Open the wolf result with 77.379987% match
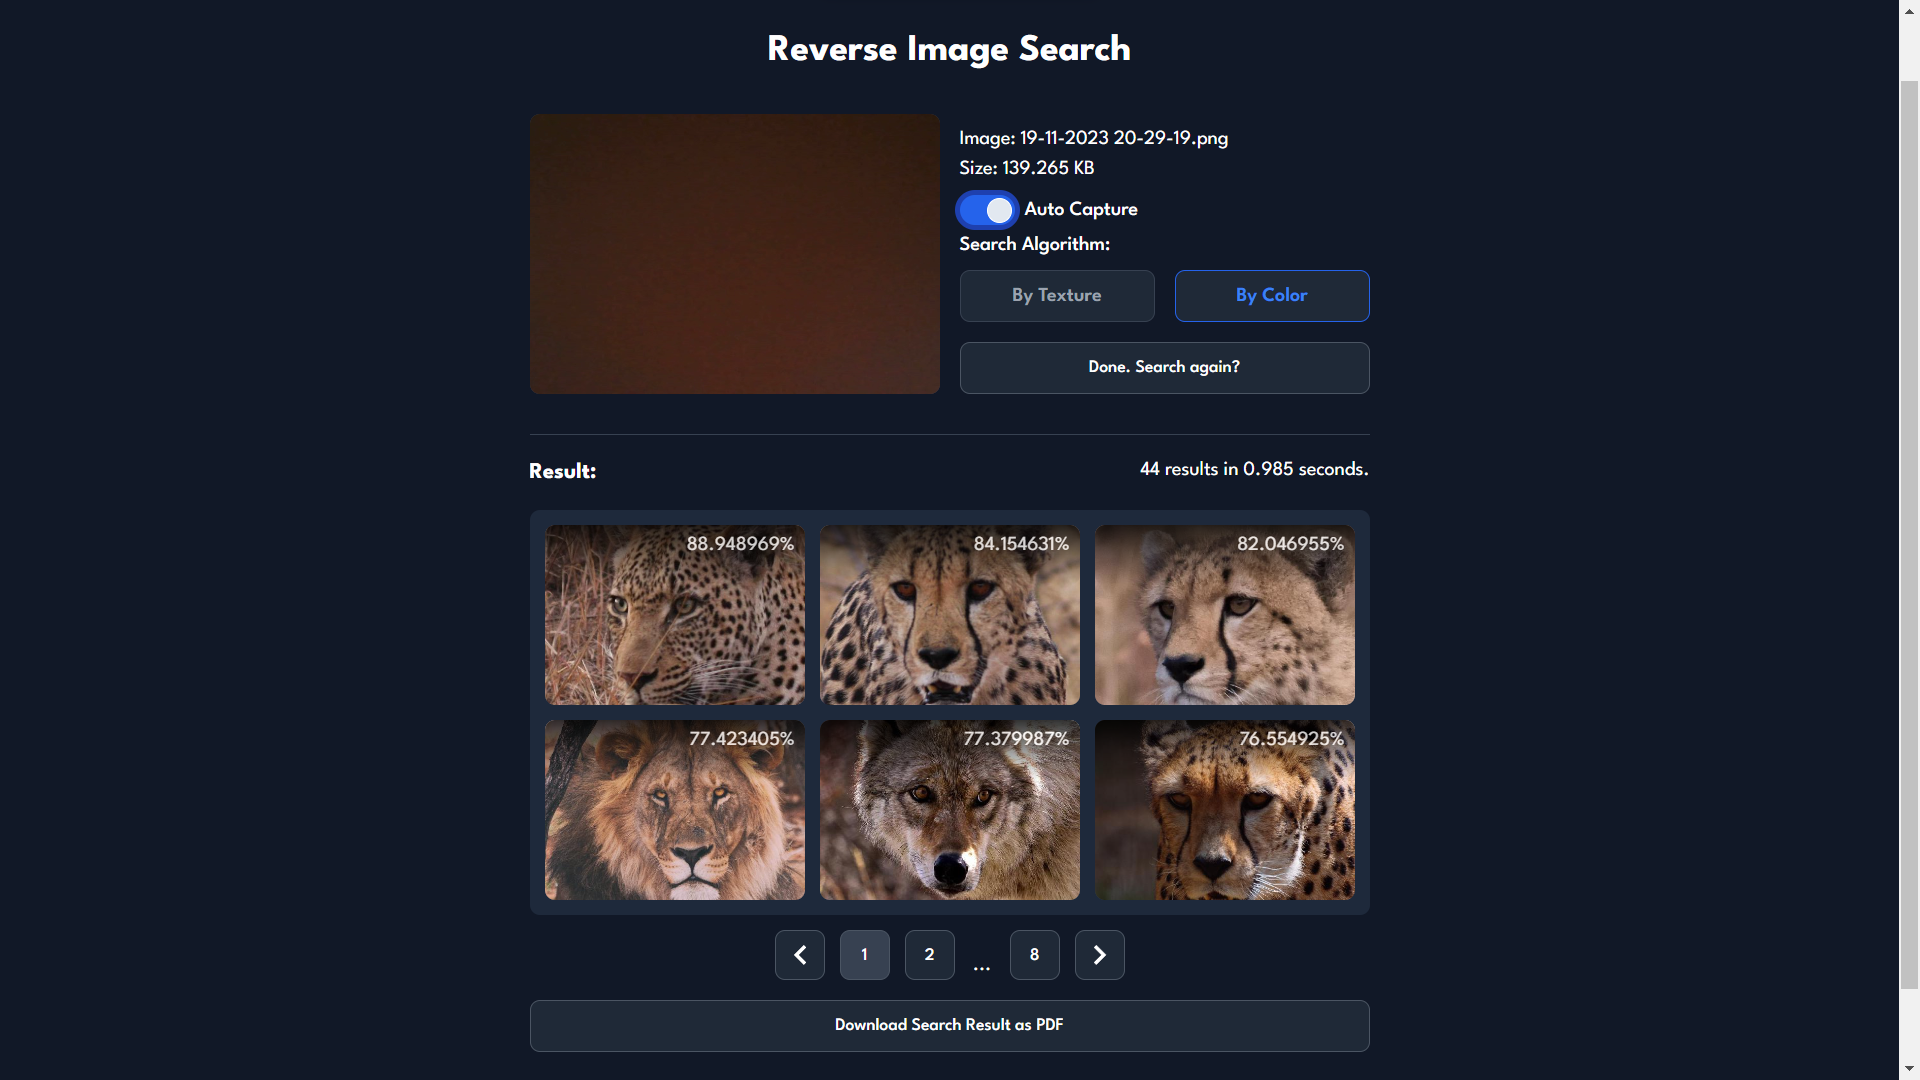This screenshot has height=1080, width=1920. tap(949, 810)
